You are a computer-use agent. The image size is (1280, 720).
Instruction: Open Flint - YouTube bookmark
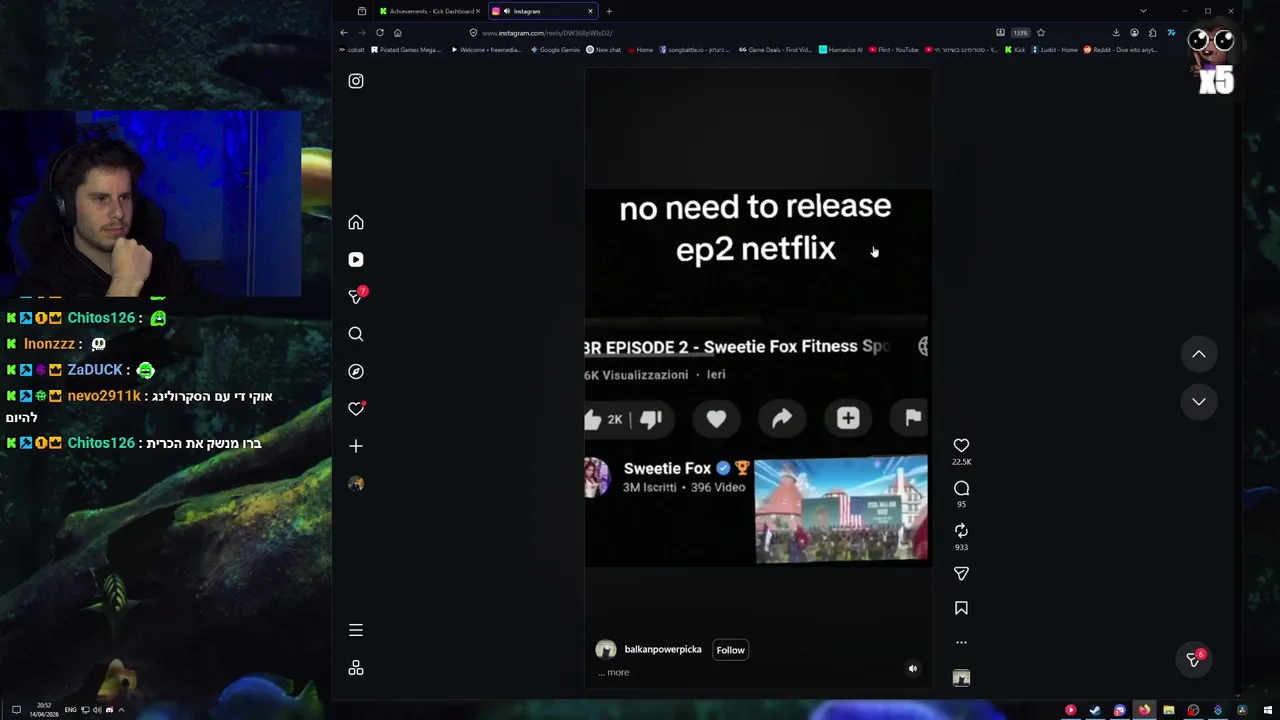[x=894, y=50]
